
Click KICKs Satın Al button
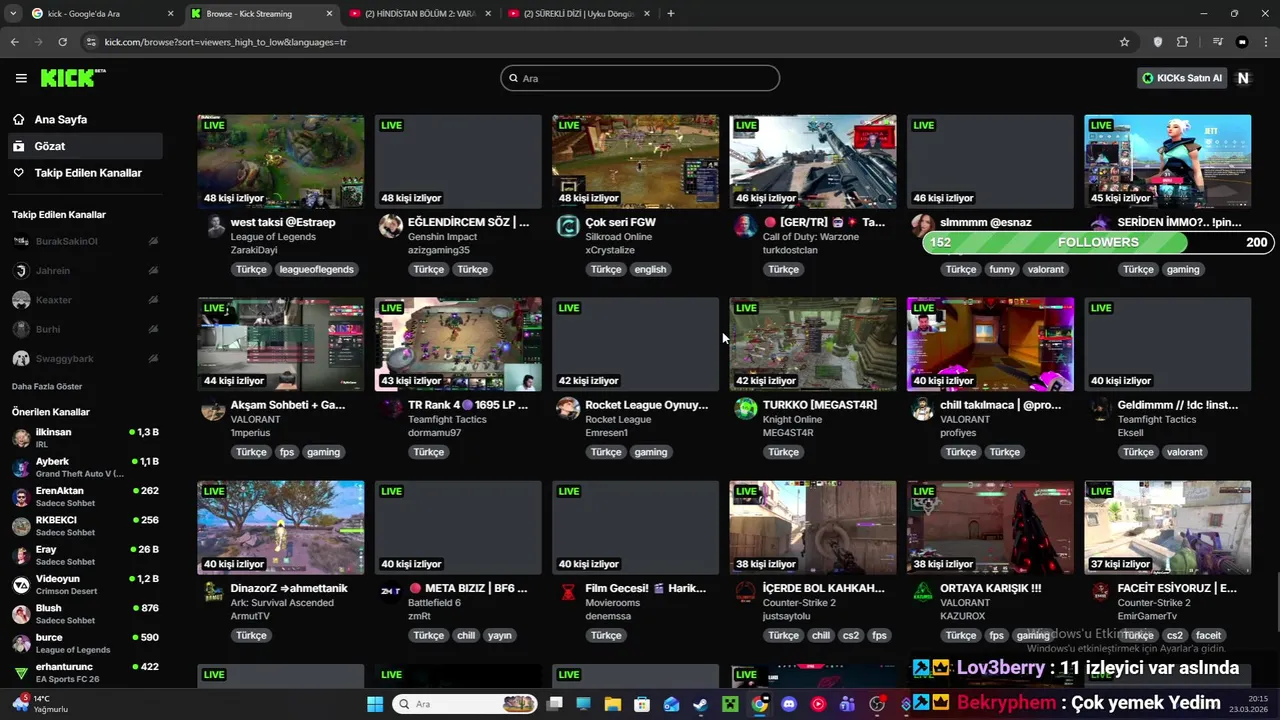click(1182, 78)
